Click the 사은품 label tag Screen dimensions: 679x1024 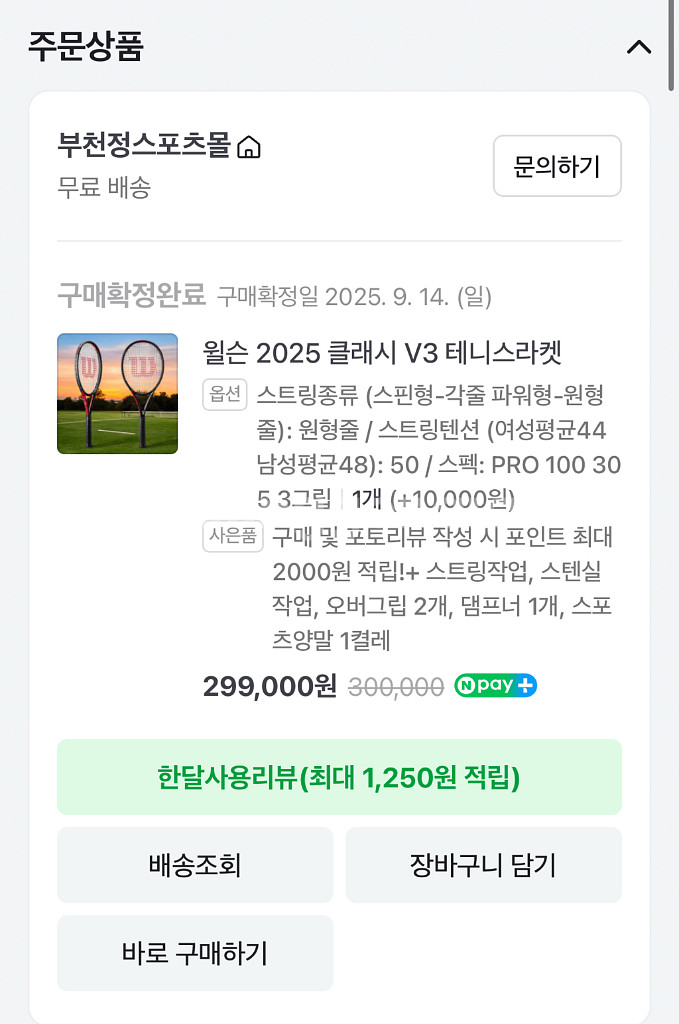point(232,538)
